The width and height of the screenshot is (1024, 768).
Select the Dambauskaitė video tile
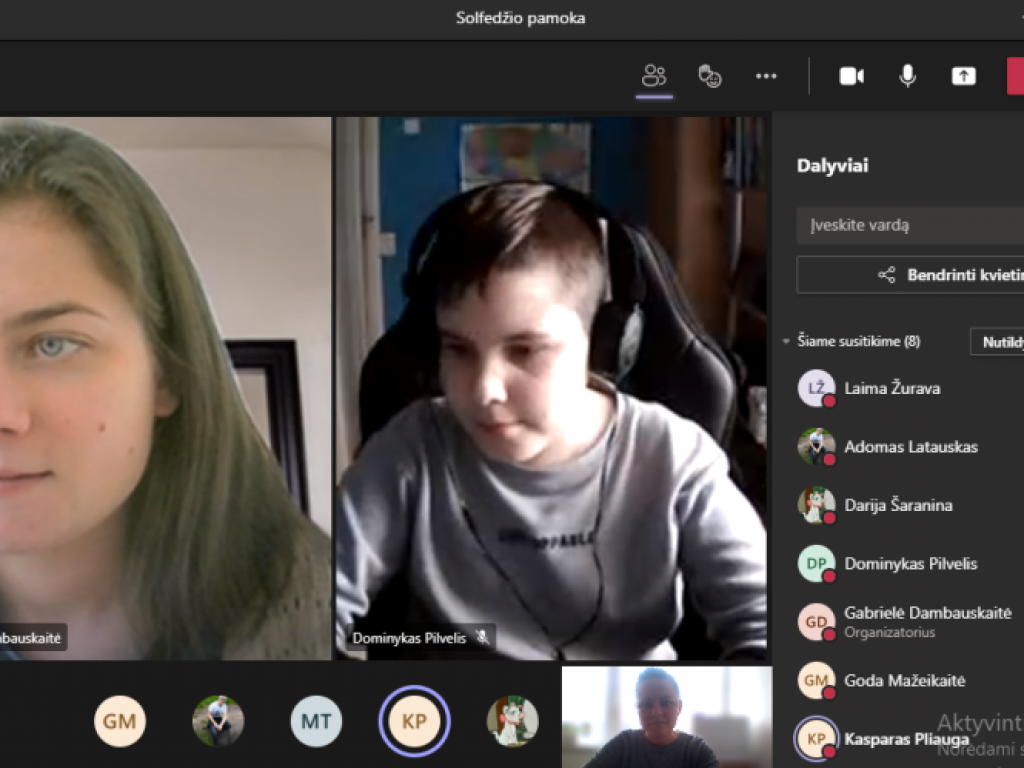166,389
